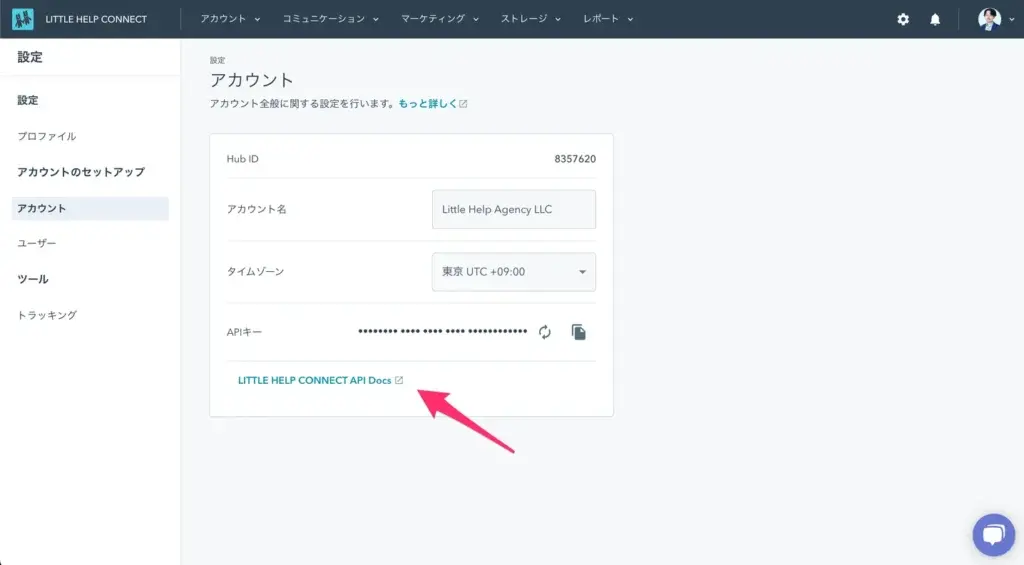
Task: Open LITTLE HELP CONNECT API Docs link
Action: 314,381
